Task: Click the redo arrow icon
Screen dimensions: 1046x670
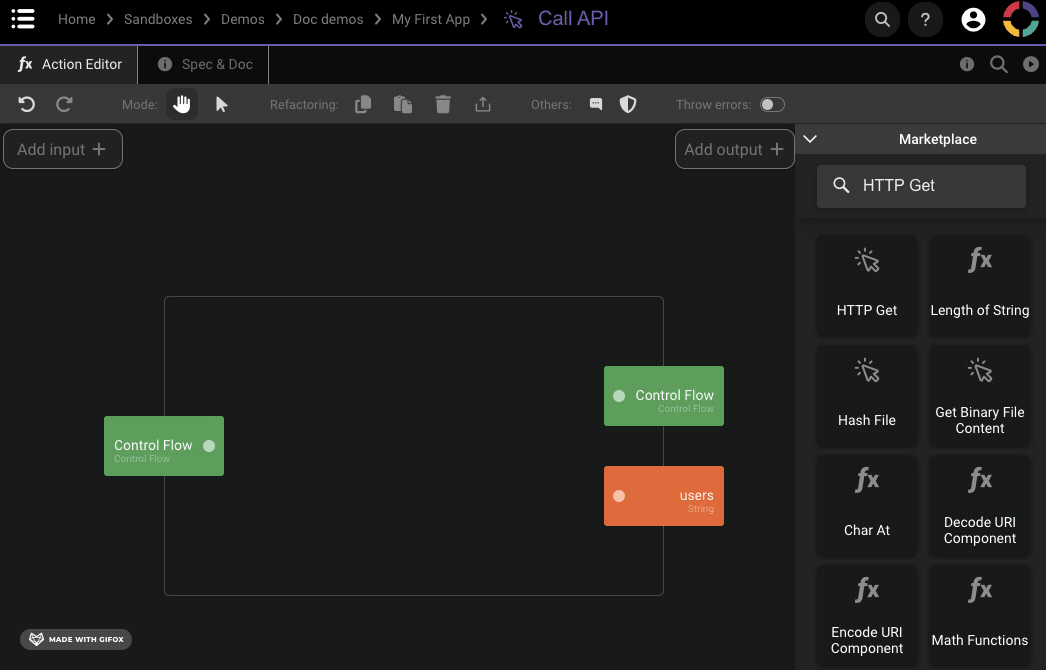Action: 64,104
